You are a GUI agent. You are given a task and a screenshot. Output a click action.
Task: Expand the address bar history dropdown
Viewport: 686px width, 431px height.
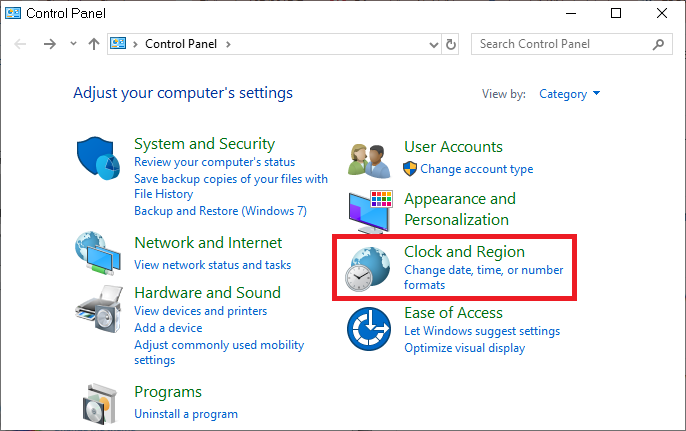(x=432, y=44)
